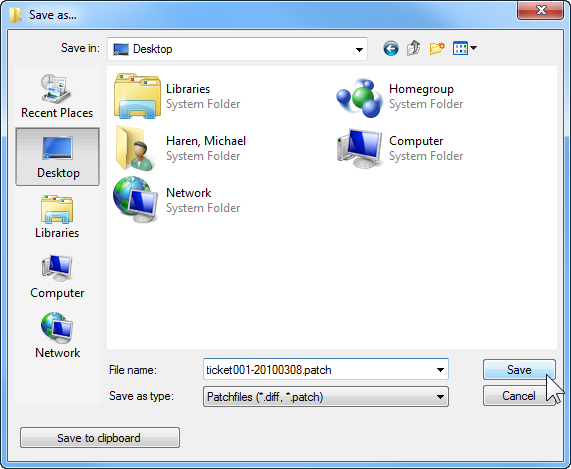Expand the Save in location dropdown
Viewport: 571px width, 469px height.
click(359, 49)
